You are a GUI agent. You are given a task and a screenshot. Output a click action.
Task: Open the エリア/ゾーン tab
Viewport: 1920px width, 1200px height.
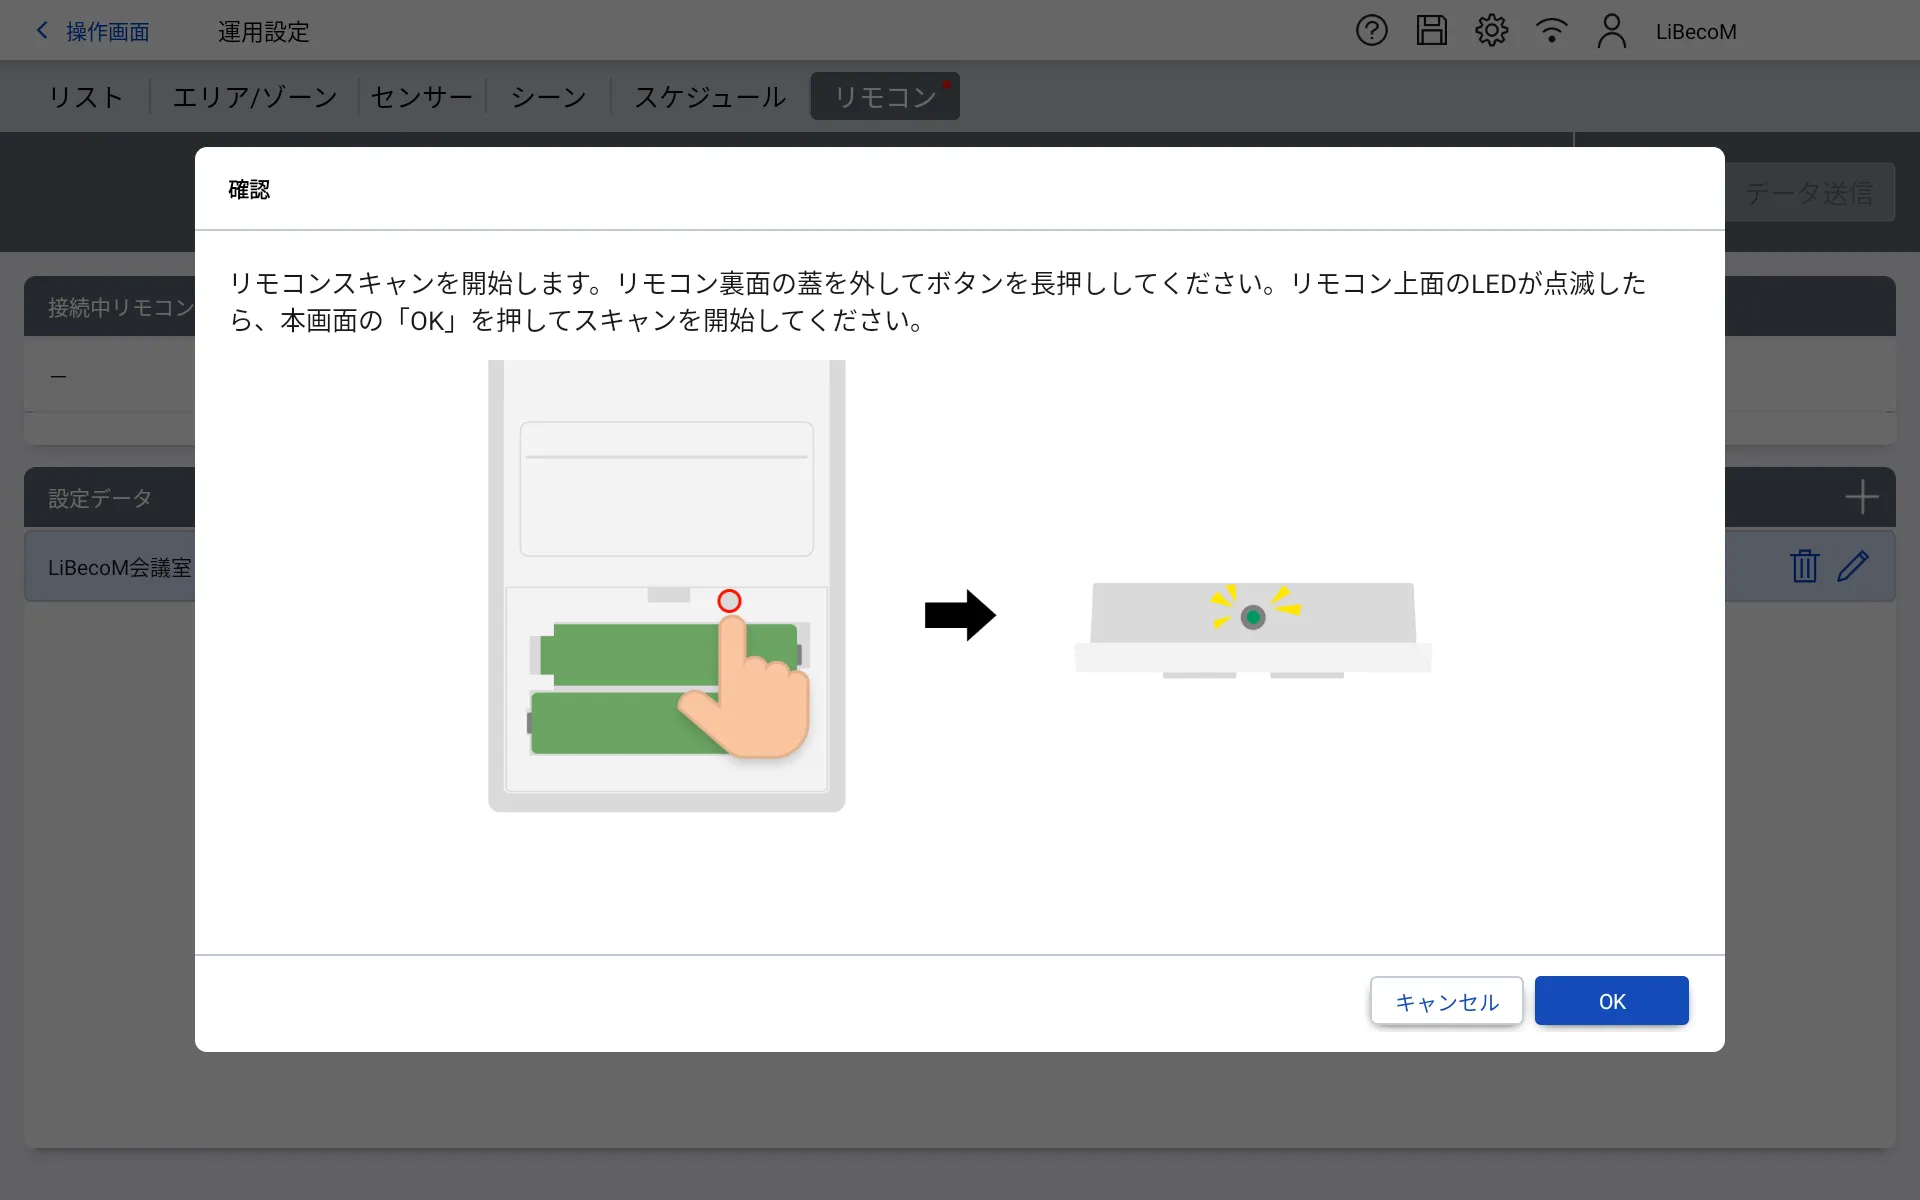coord(255,97)
